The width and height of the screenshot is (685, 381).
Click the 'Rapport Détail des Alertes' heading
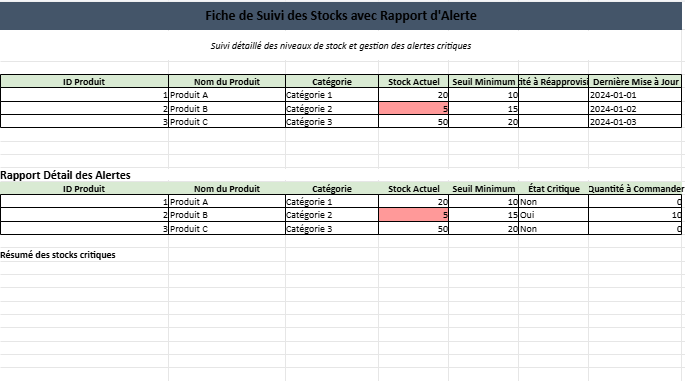pos(66,175)
